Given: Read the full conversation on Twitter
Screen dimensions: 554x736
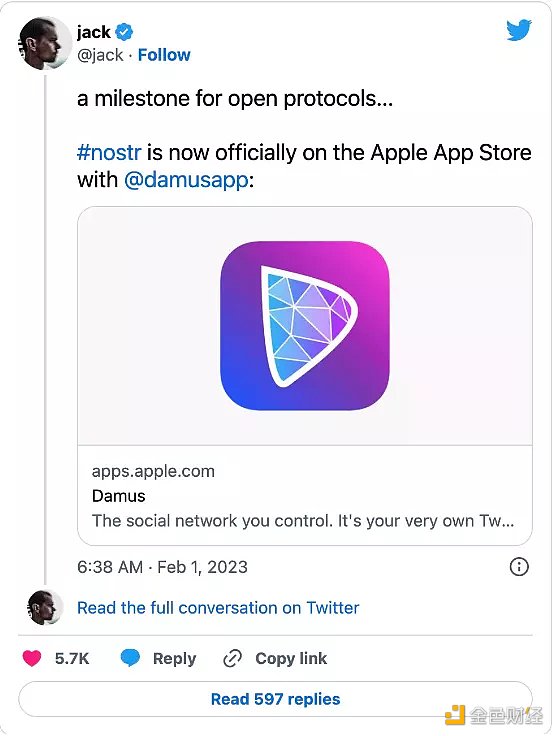Looking at the screenshot, I should [x=218, y=608].
